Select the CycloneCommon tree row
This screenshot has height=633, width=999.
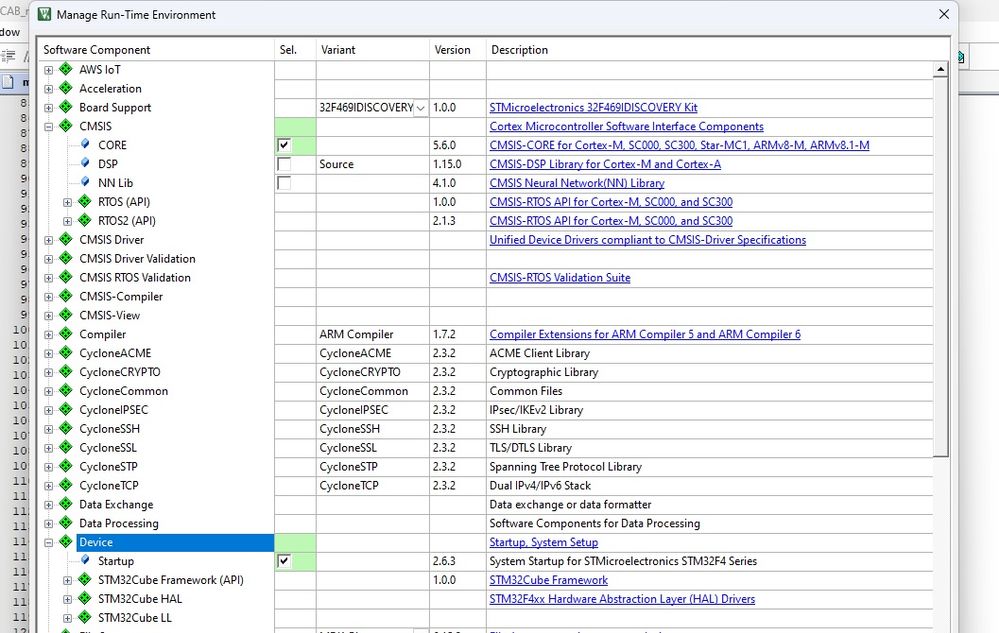pos(124,391)
